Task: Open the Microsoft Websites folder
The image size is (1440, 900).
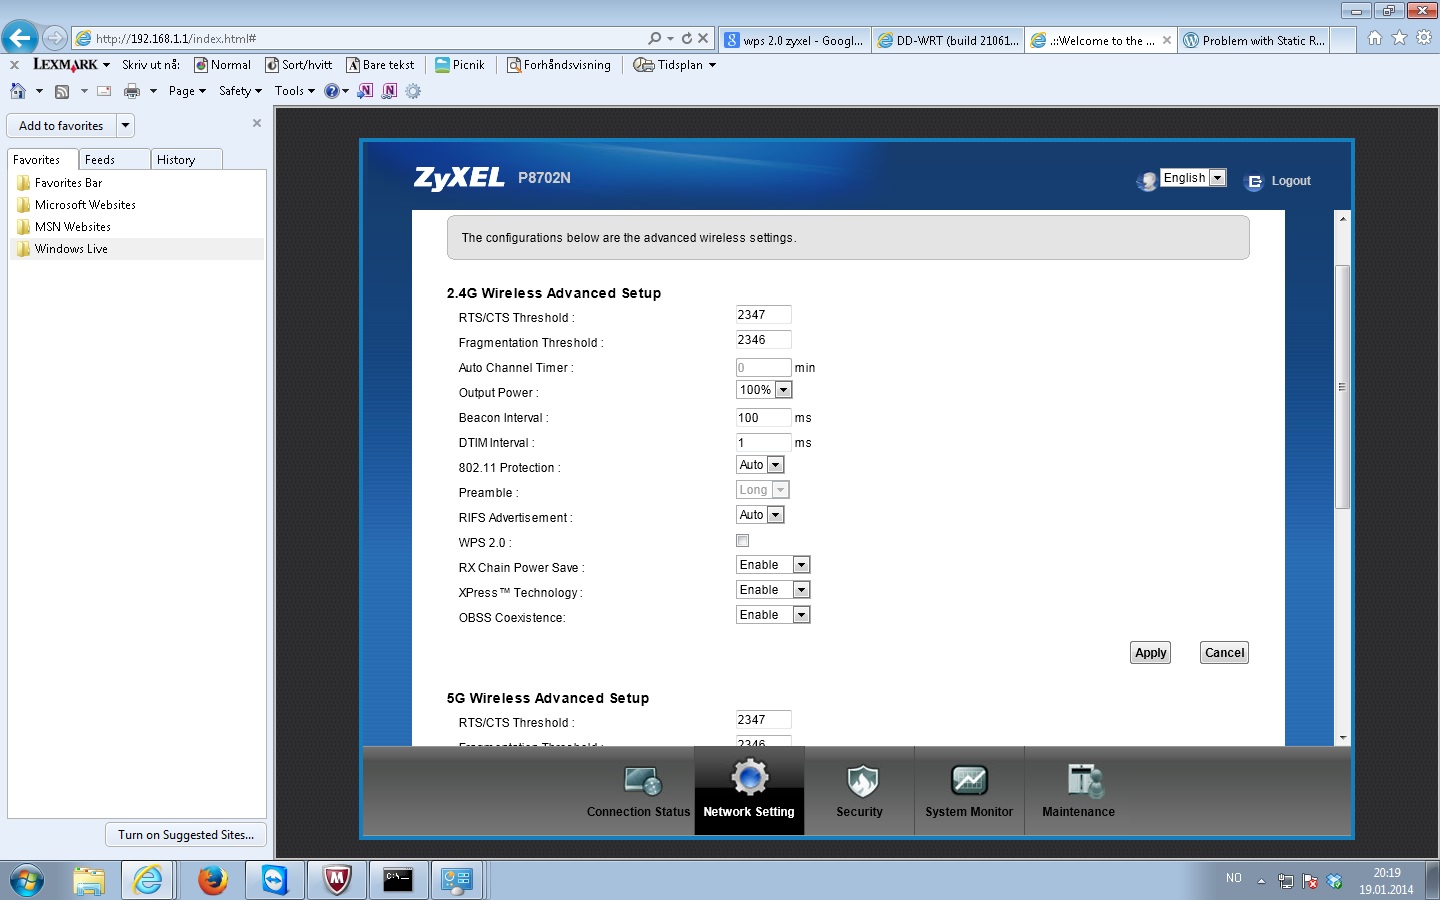Action: (85, 205)
